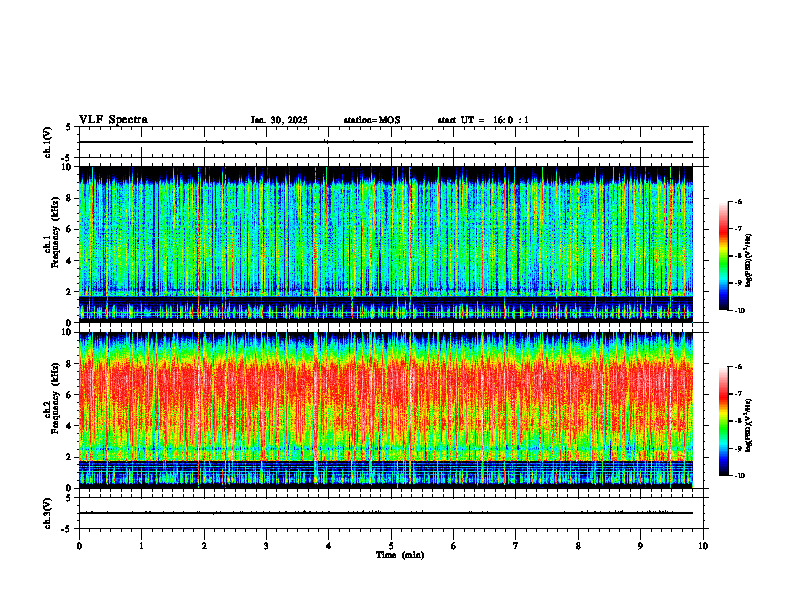Viewport: 792px width, 612px height.
Task: Click tick label "10" on the Time axis
Action: [703, 546]
